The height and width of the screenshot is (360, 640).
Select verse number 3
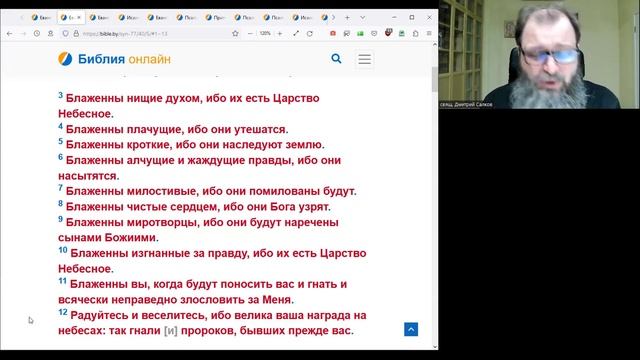60,95
